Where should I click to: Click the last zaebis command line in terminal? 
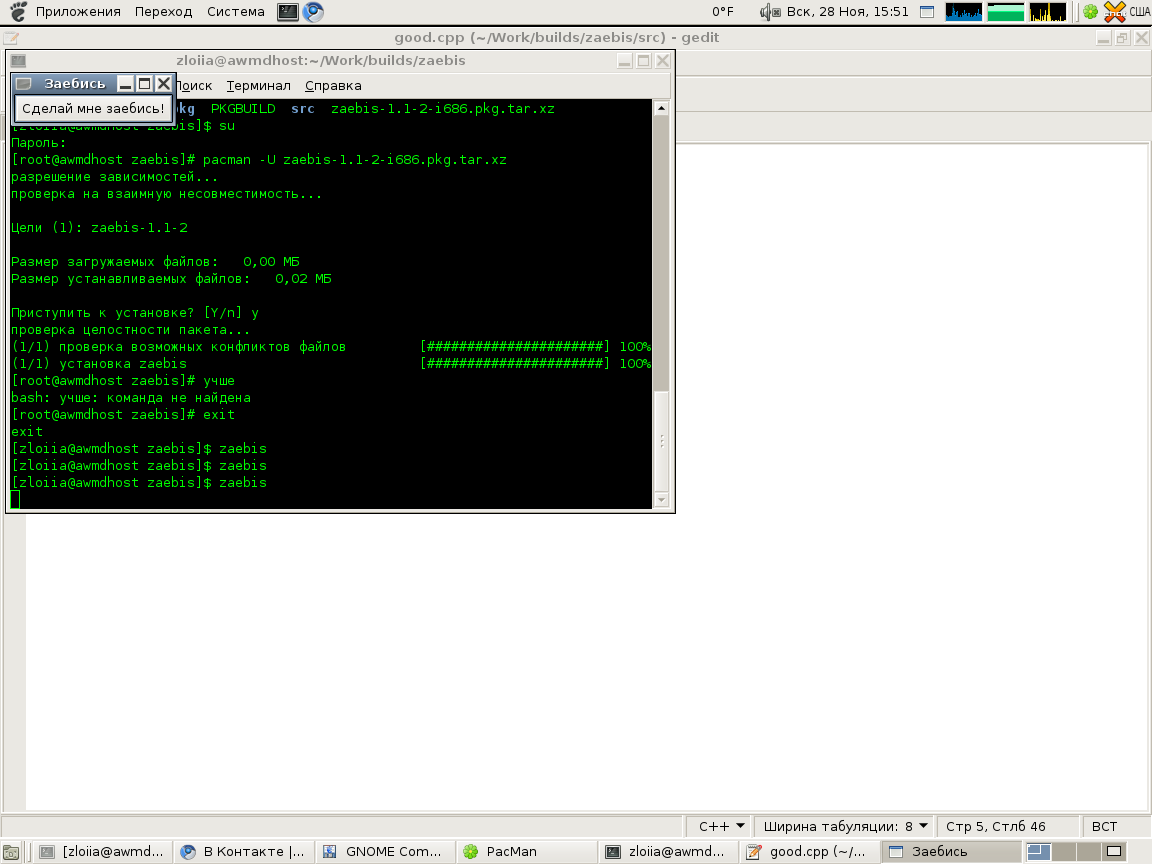click(x=139, y=483)
